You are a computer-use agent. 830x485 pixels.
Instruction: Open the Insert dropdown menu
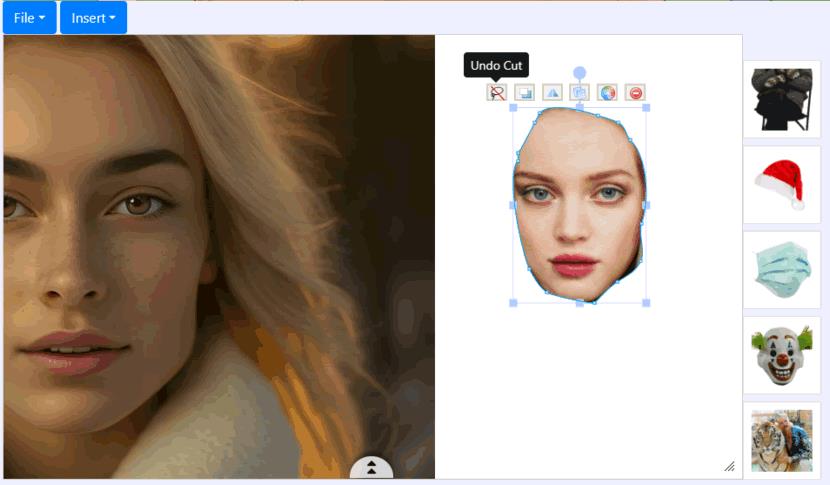(93, 17)
